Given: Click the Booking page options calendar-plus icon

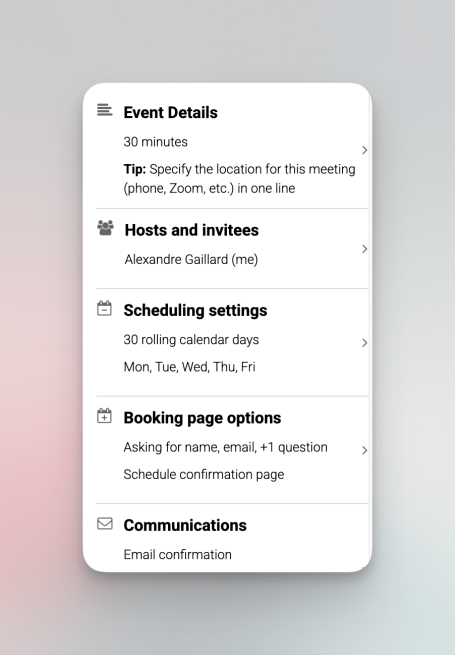Looking at the screenshot, I should point(104,416).
